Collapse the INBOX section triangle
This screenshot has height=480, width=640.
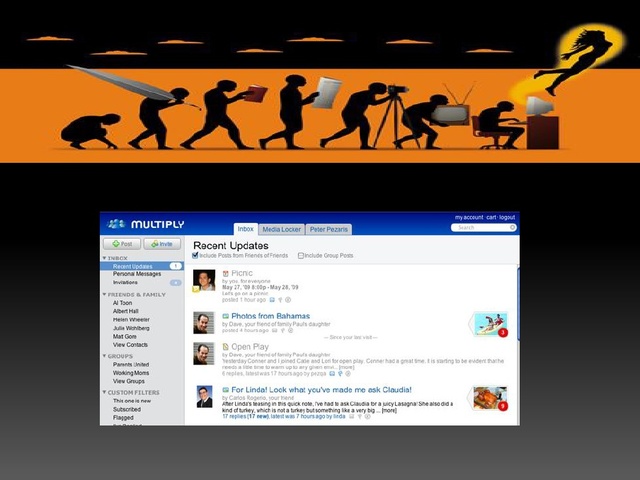[104, 258]
